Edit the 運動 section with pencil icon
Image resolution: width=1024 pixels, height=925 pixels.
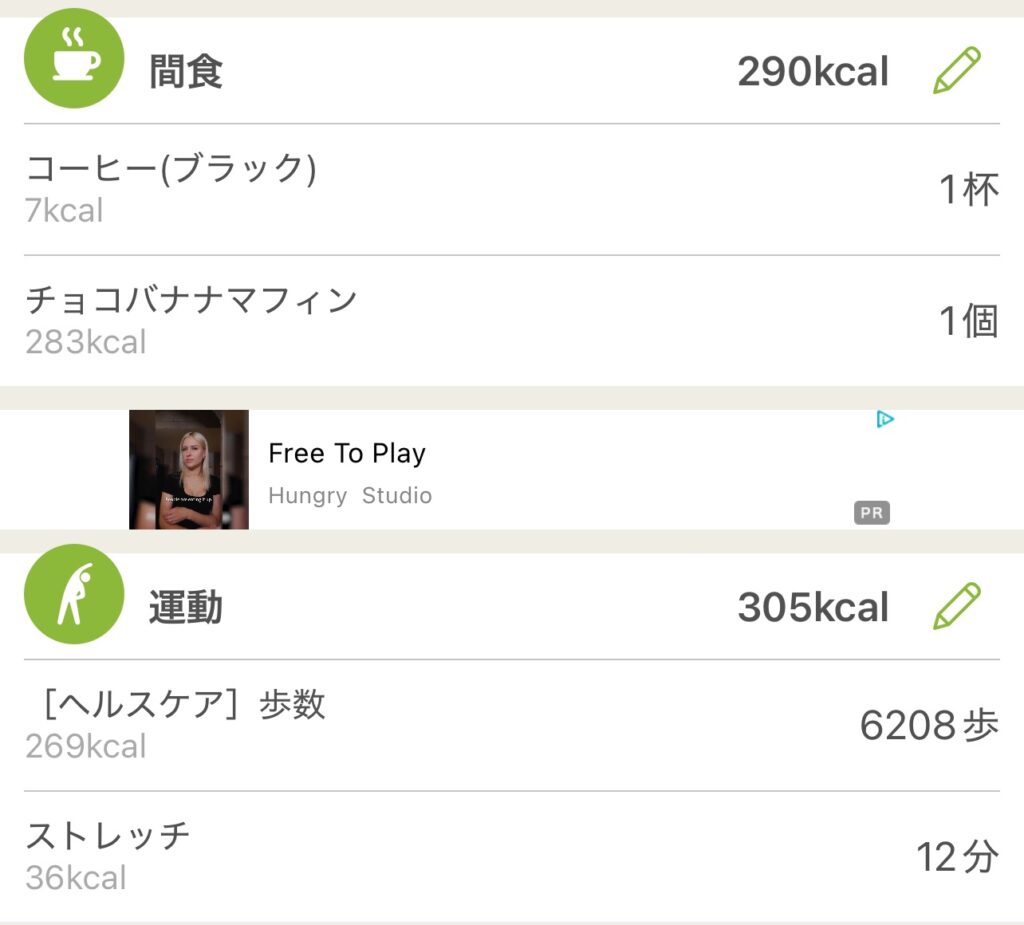[957, 606]
